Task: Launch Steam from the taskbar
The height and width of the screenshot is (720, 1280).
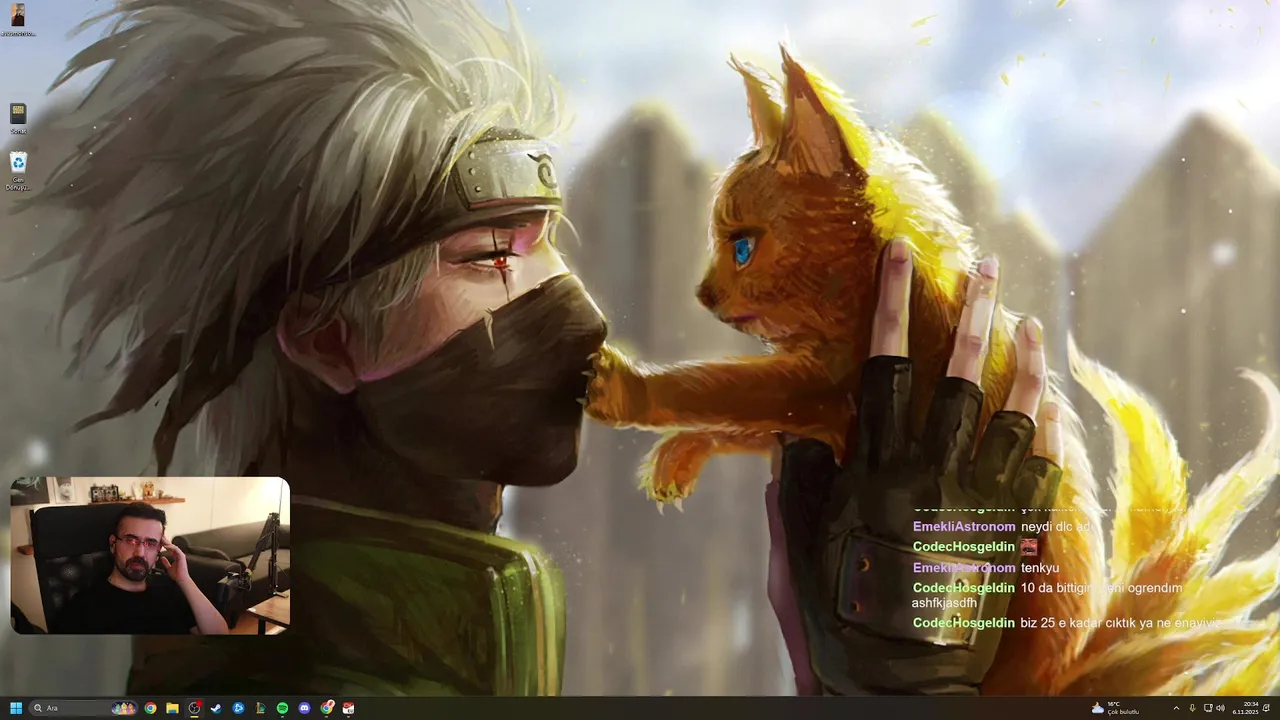Action: [x=216, y=708]
